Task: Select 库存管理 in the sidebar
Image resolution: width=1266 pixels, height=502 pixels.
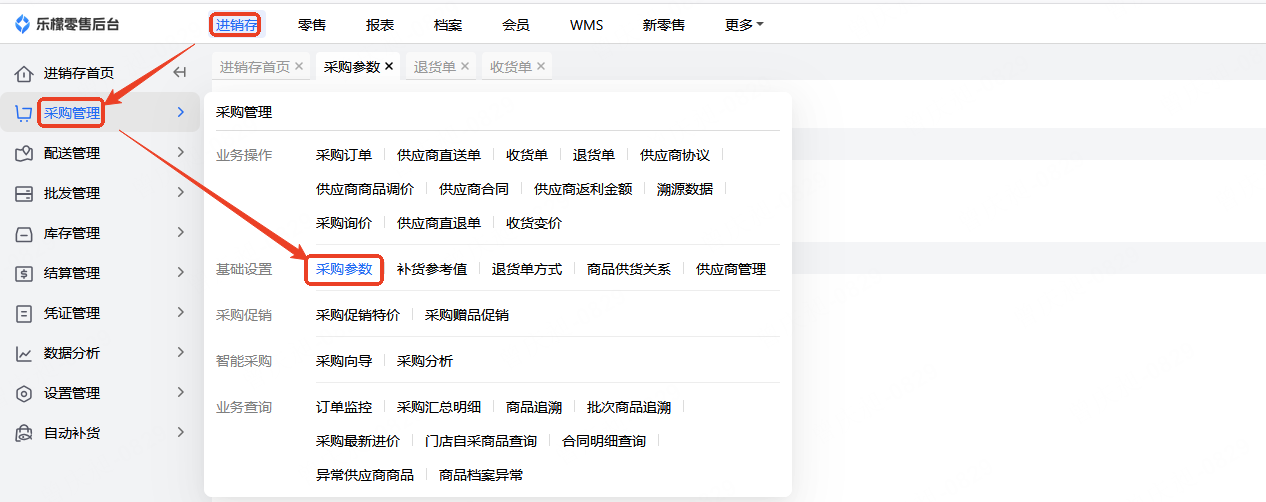Action: pyautogui.click(x=72, y=233)
